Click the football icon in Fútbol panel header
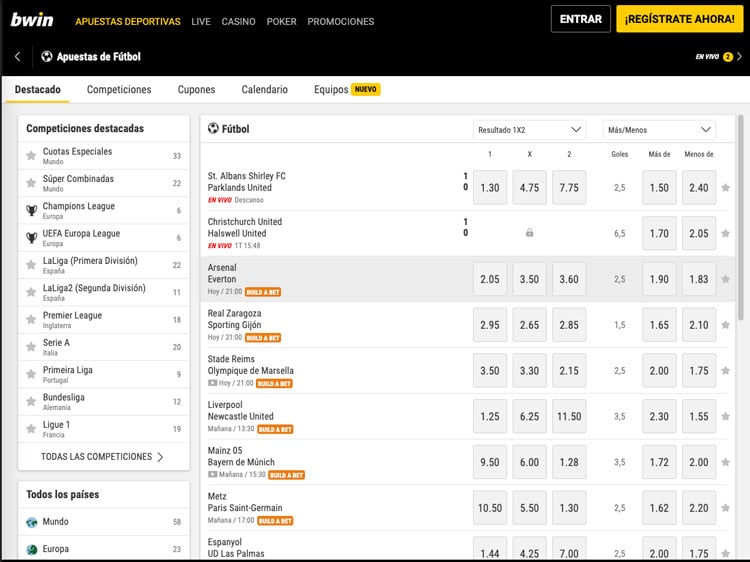Screen dimensions: 750x562 pyautogui.click(x=213, y=128)
